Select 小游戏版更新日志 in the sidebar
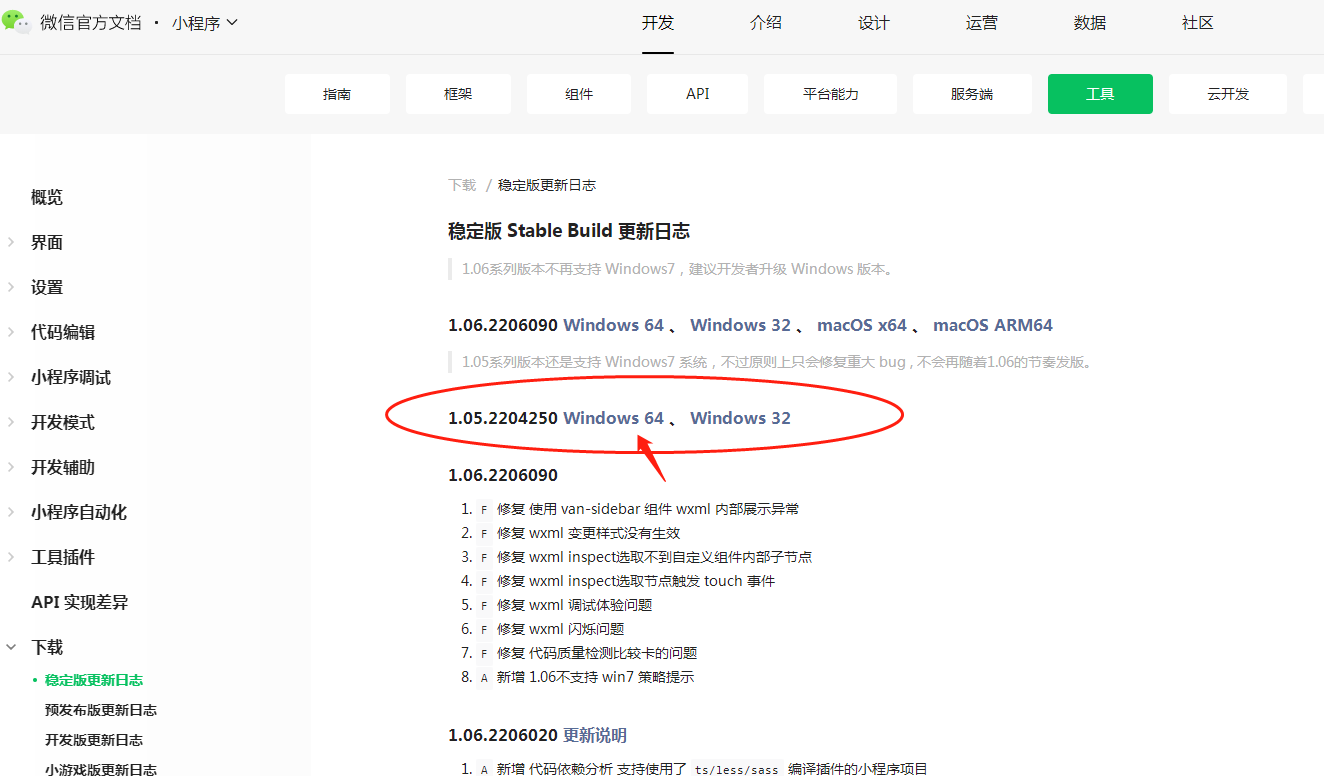This screenshot has height=776, width=1324. 101,768
